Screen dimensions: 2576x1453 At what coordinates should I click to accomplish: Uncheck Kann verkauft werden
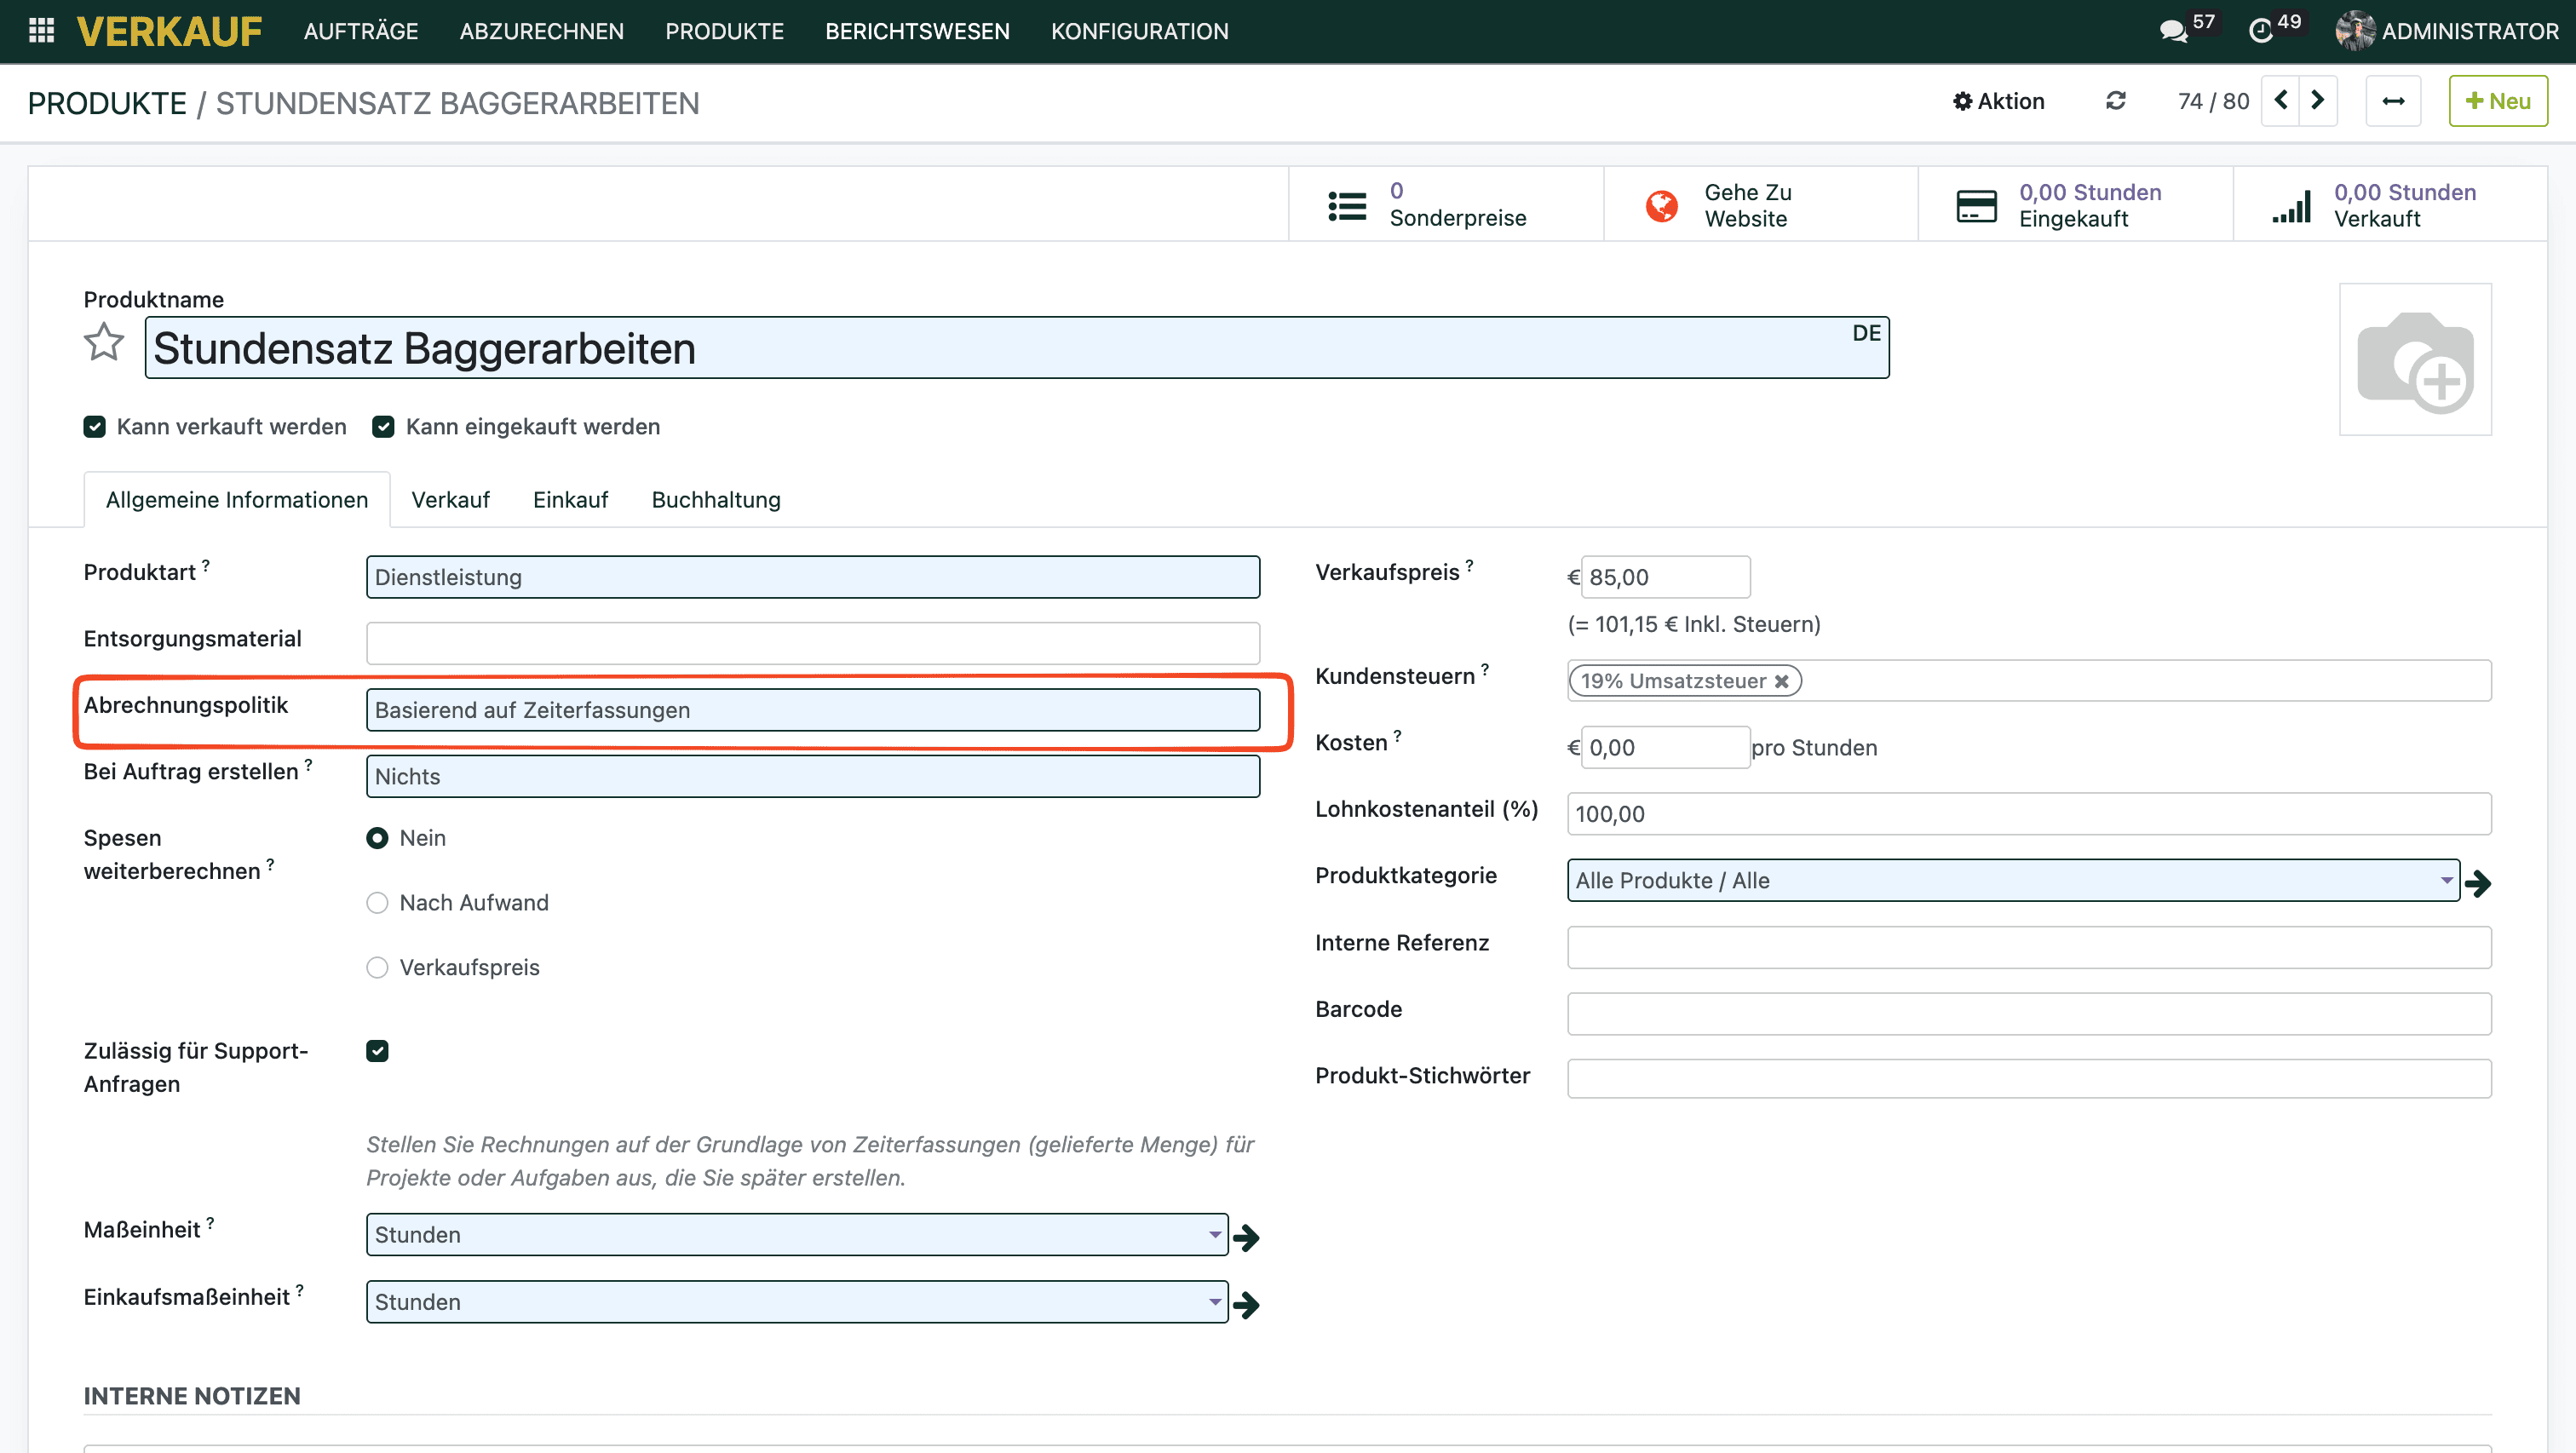pos(95,427)
